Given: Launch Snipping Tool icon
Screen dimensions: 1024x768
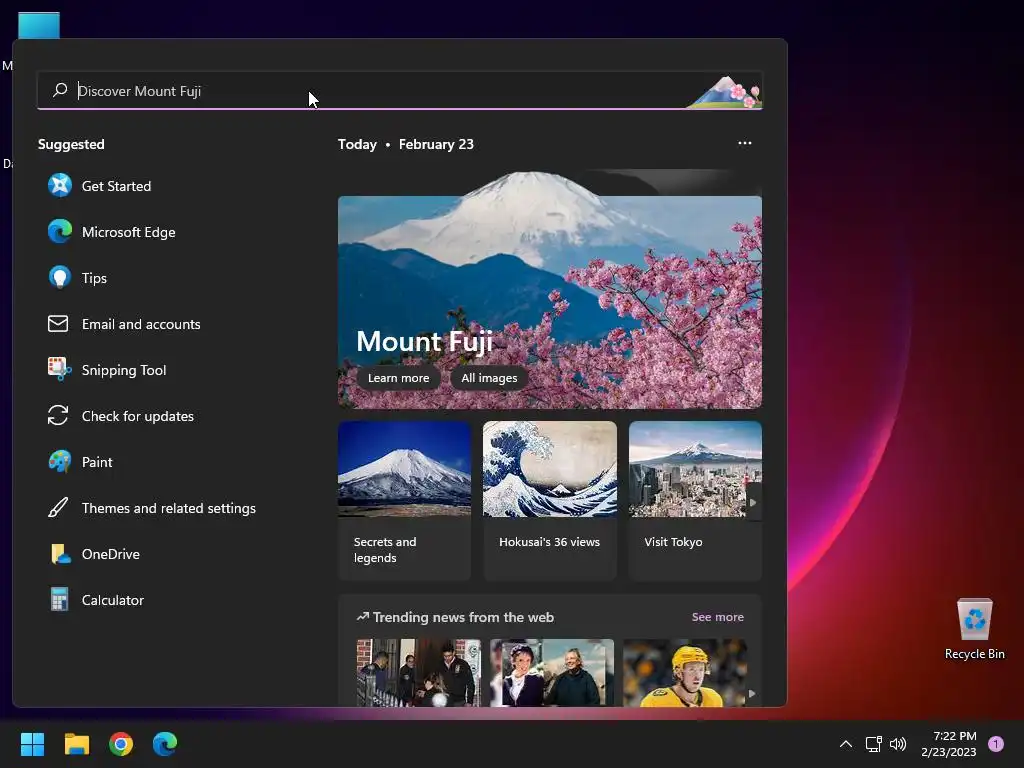Looking at the screenshot, I should point(59,370).
